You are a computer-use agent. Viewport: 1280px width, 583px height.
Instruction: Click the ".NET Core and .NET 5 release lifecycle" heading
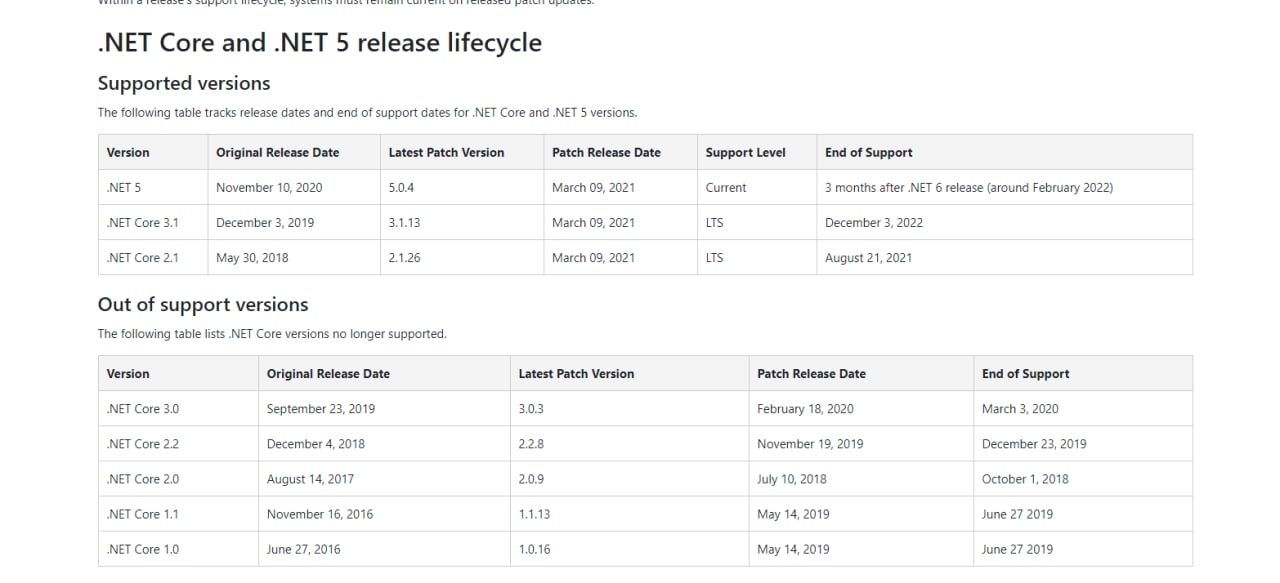319,43
